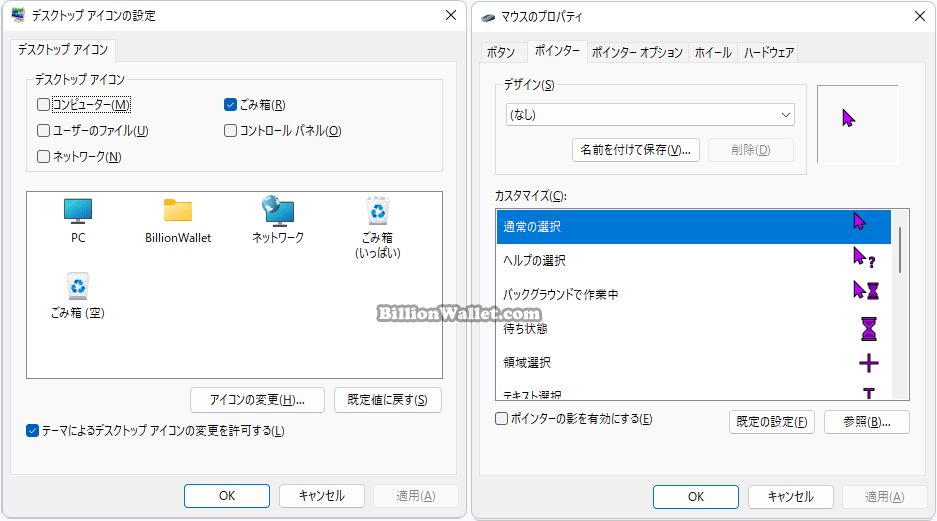The width and height of the screenshot is (937, 521).
Task: Select the 領域選択 list row
Action: (694, 363)
